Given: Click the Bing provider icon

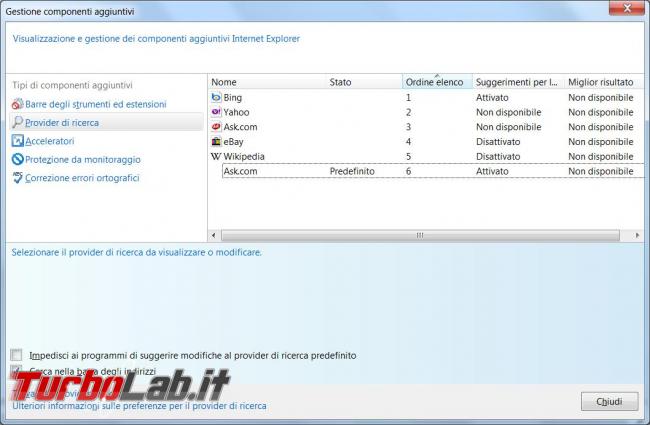Looking at the screenshot, I should 216,97.
